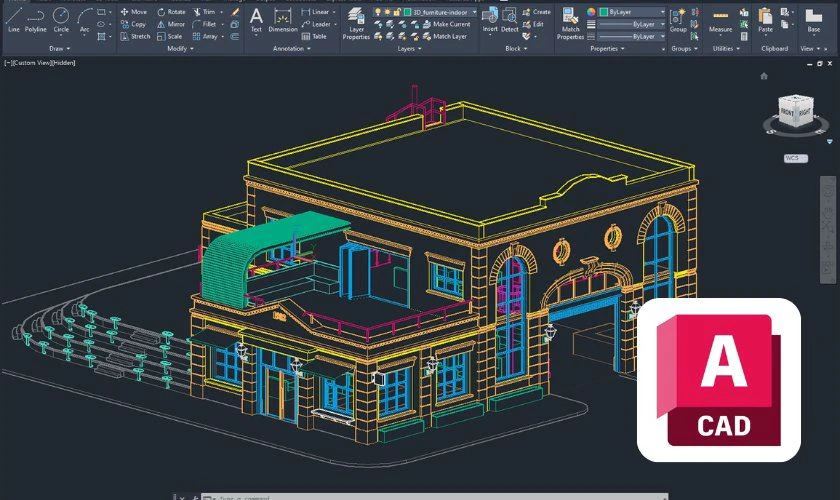Insert a Table

coord(314,36)
